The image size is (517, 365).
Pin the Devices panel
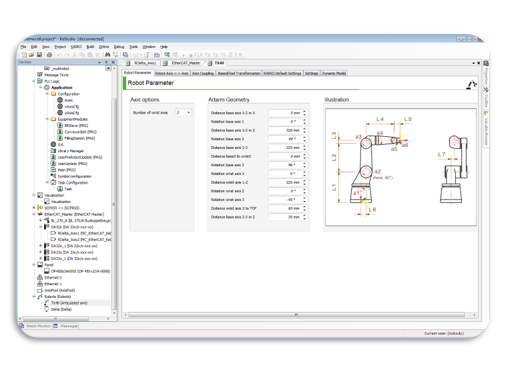click(x=106, y=62)
